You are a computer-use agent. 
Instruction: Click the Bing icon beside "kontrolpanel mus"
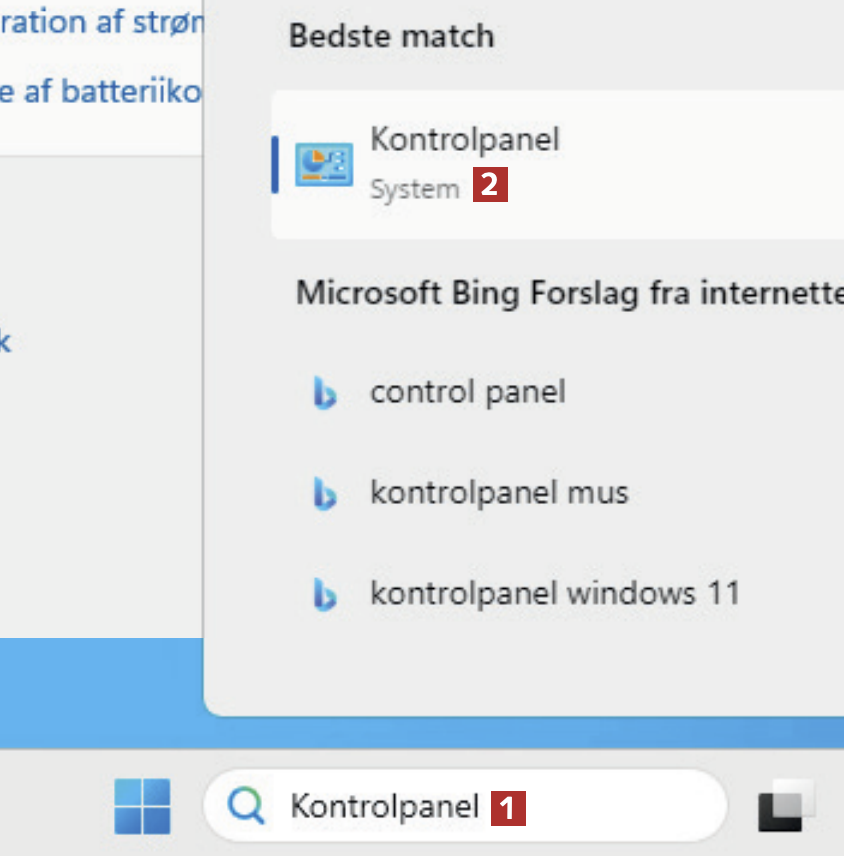point(324,494)
